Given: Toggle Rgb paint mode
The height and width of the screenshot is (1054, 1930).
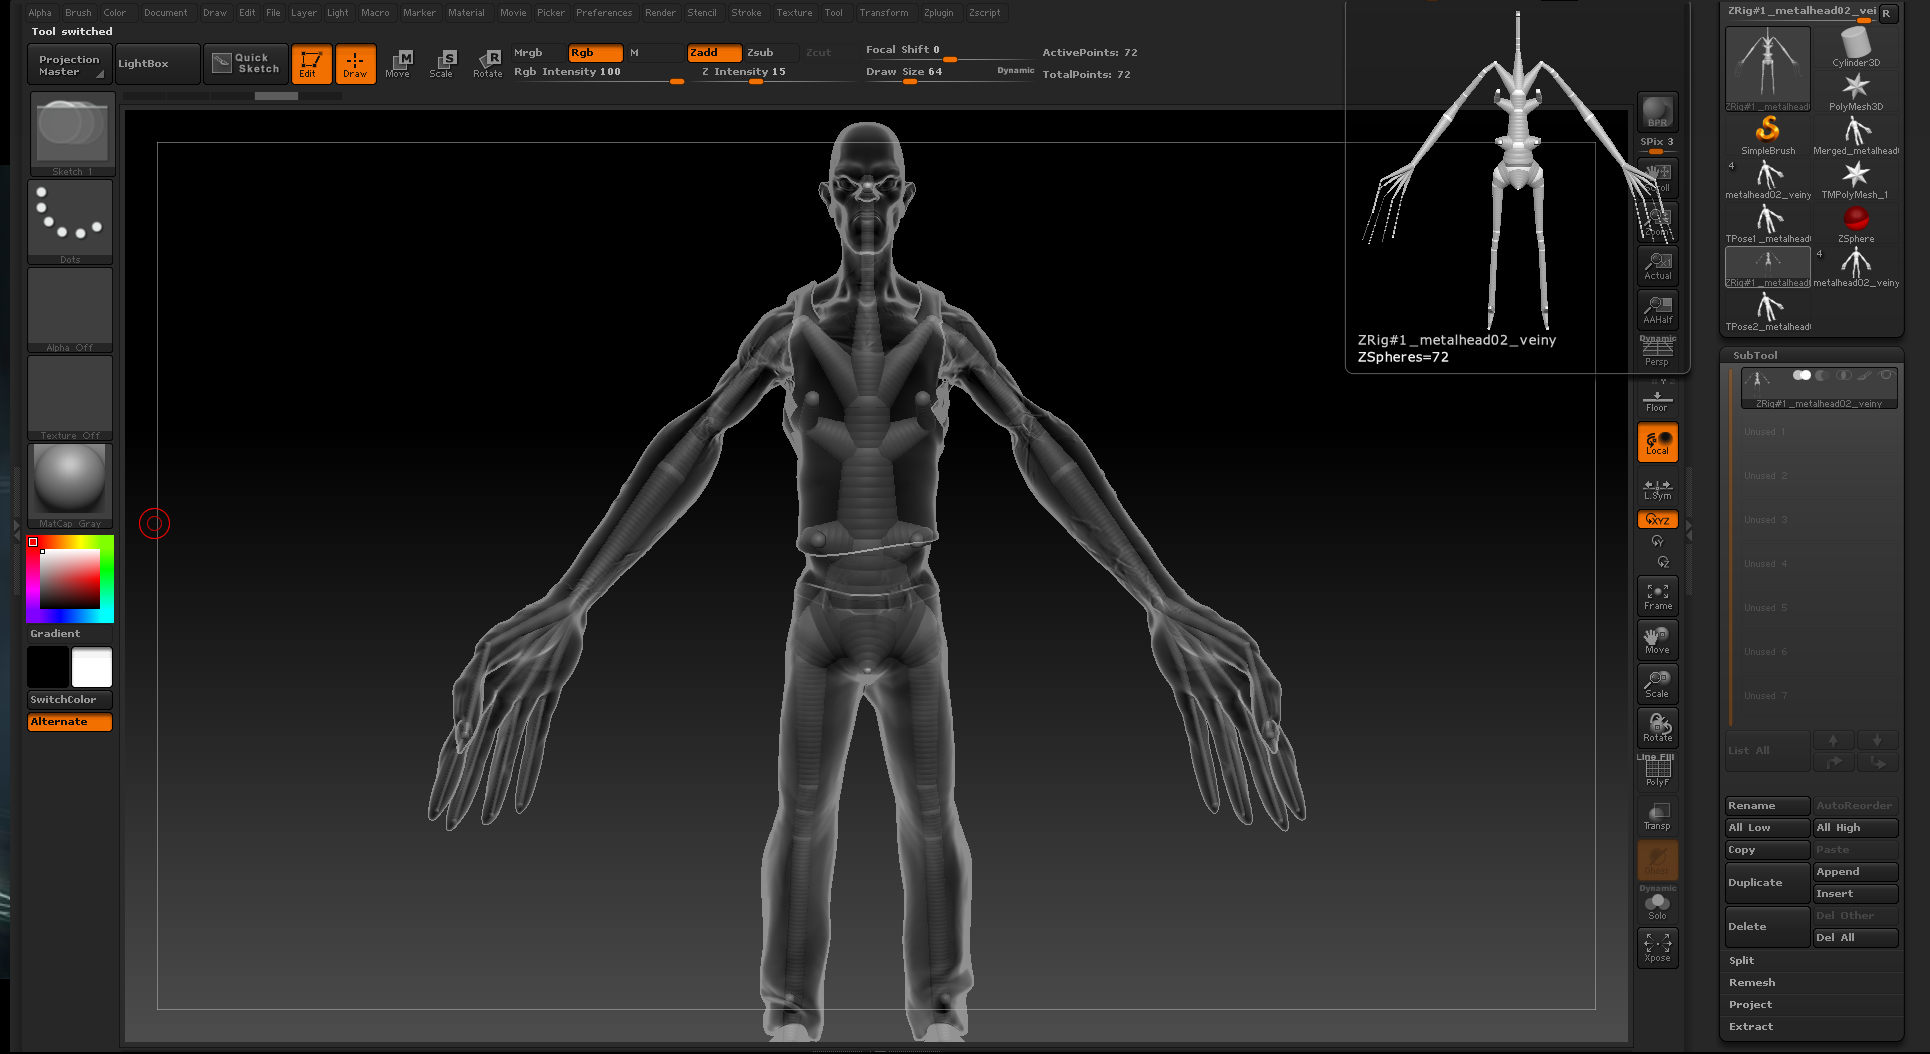Looking at the screenshot, I should pyautogui.click(x=595, y=53).
